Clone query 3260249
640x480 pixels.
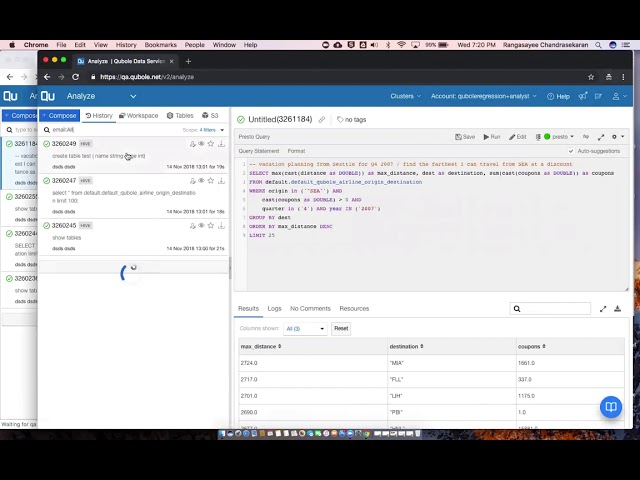click(192, 144)
